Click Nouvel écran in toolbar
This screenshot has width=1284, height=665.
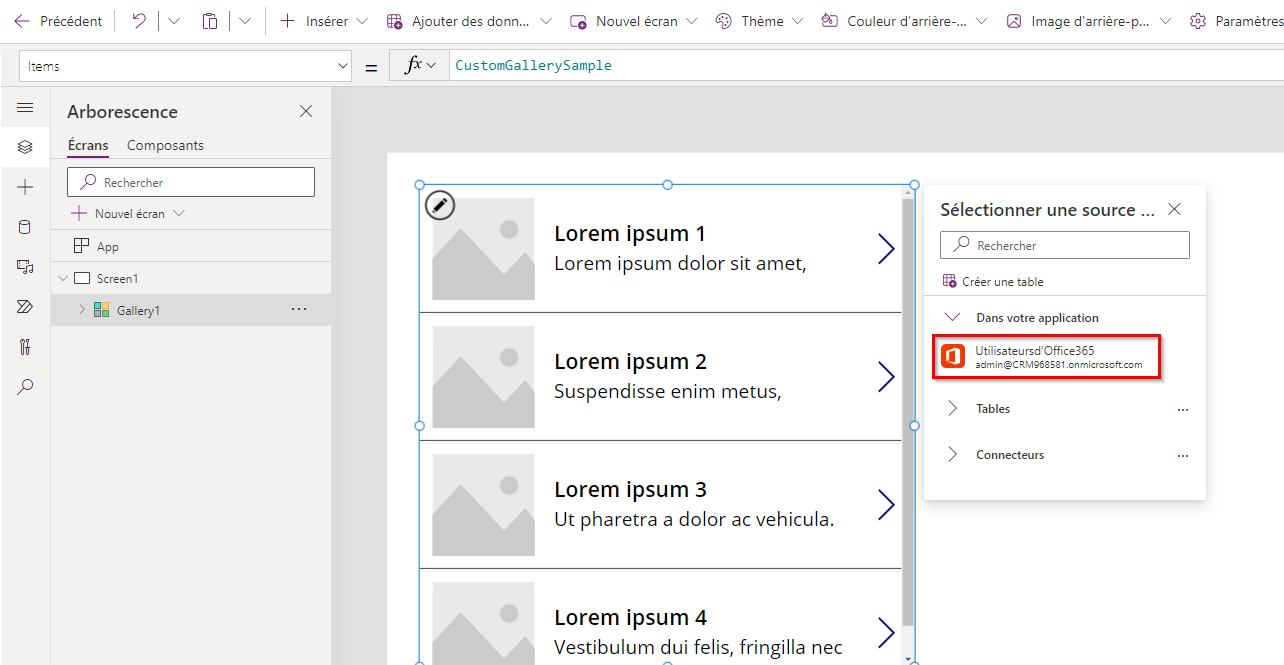(x=634, y=21)
